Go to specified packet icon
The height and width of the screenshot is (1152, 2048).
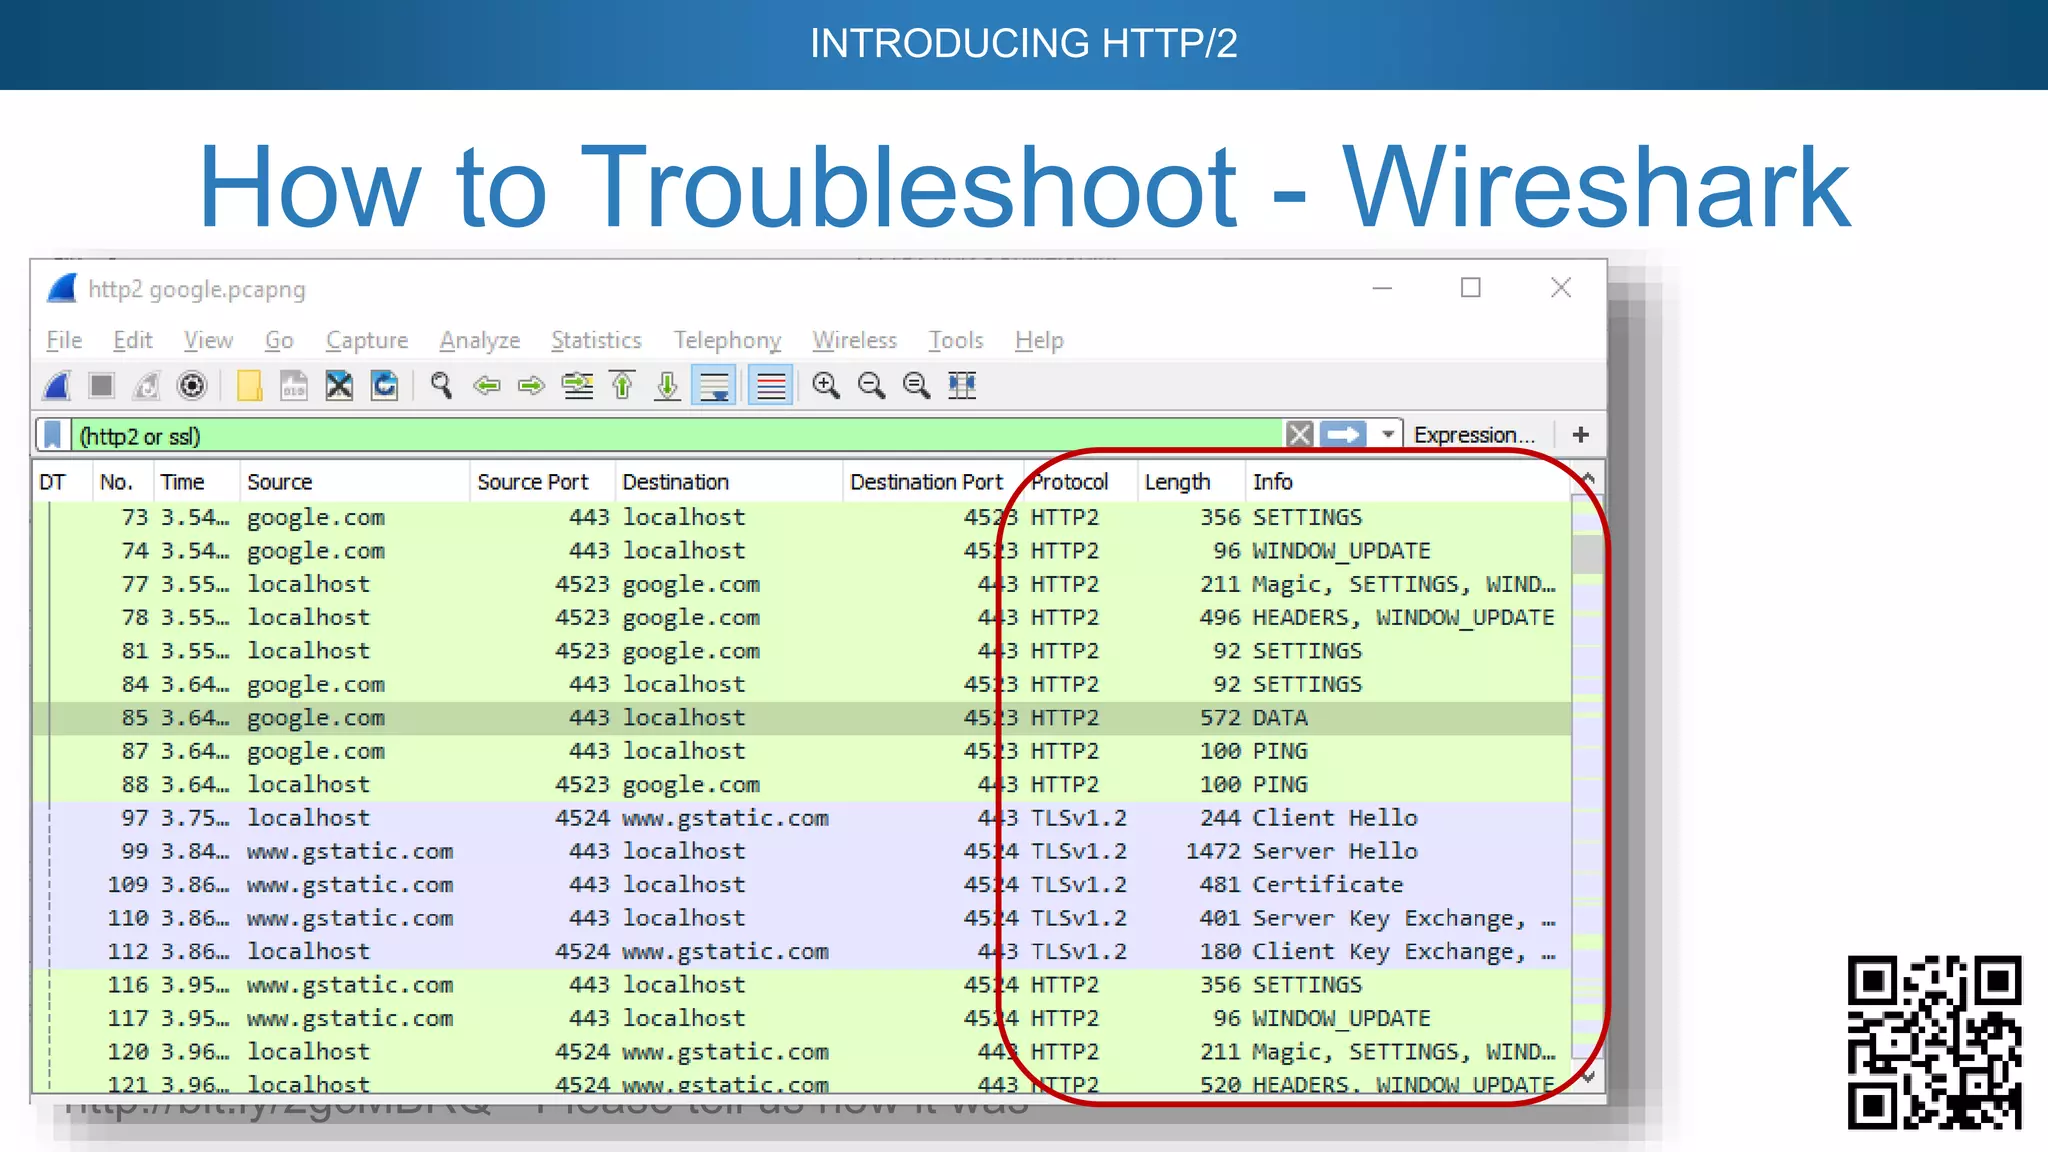(577, 386)
